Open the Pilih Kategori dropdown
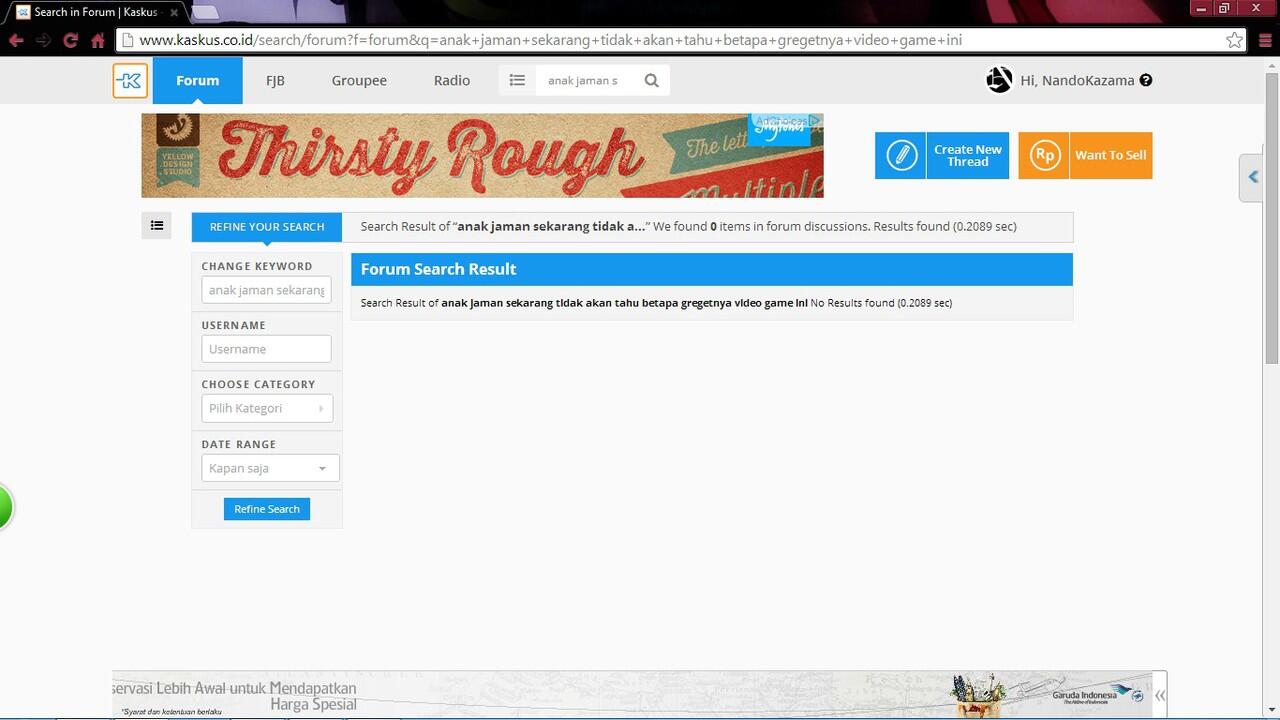This screenshot has width=1280, height=720. 267,408
